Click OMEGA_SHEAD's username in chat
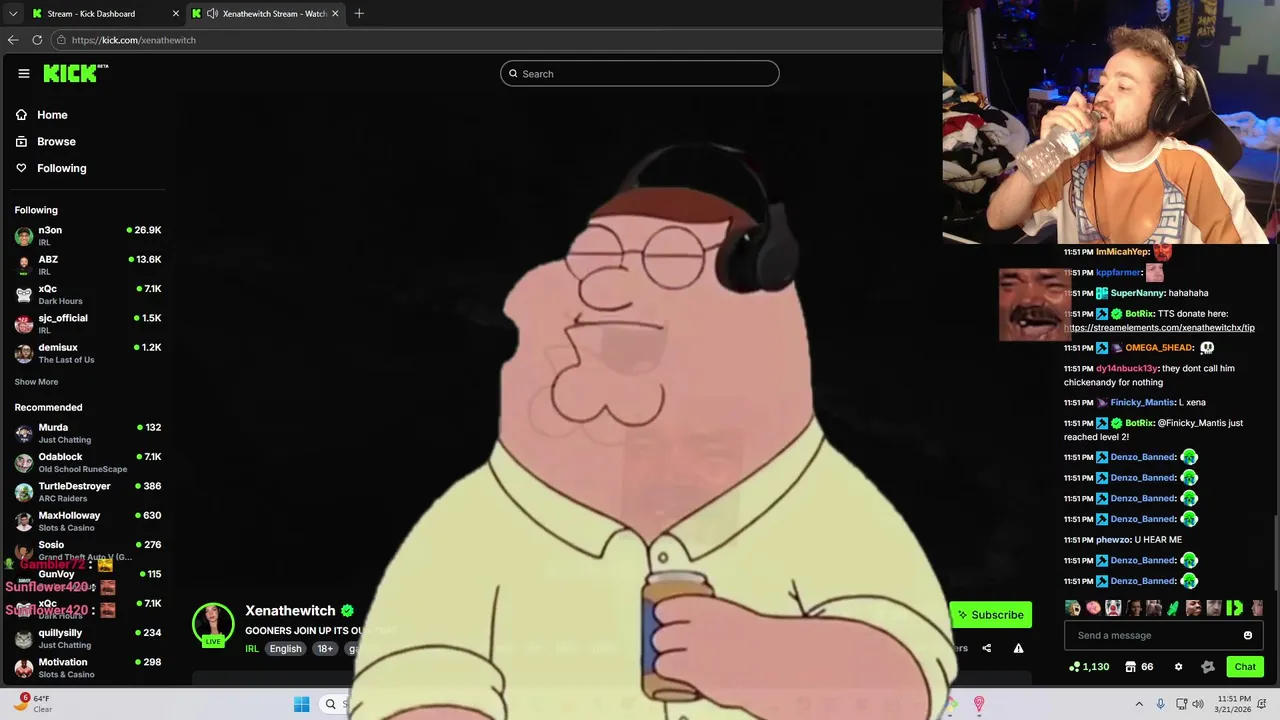 coord(1159,348)
